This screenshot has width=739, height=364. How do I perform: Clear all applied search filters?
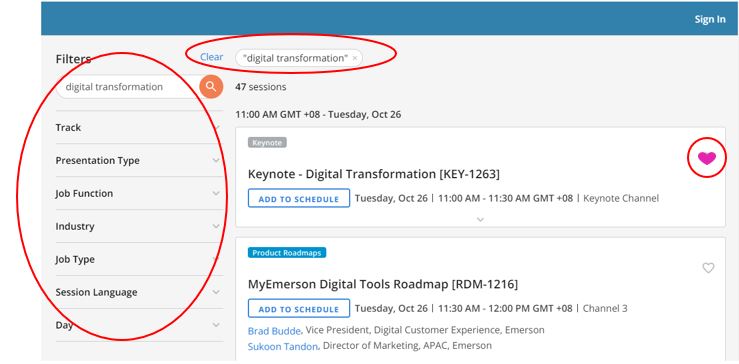[x=212, y=57]
